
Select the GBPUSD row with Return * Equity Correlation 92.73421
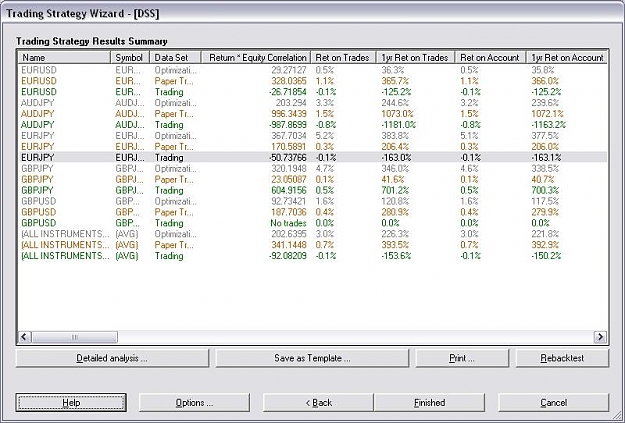point(312,201)
